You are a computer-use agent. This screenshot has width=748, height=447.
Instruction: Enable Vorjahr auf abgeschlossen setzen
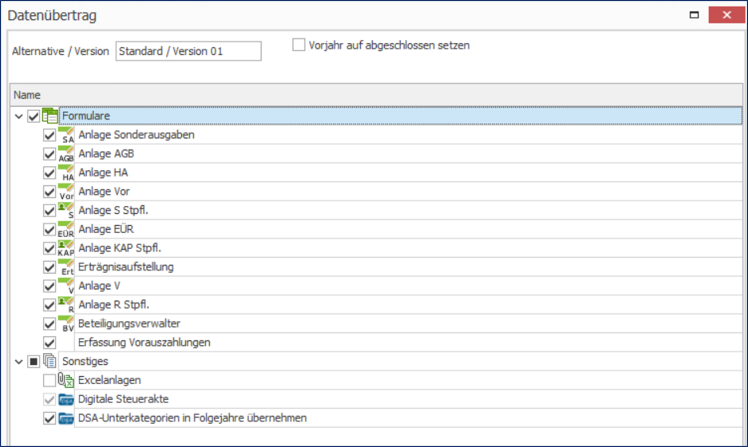tap(299, 45)
